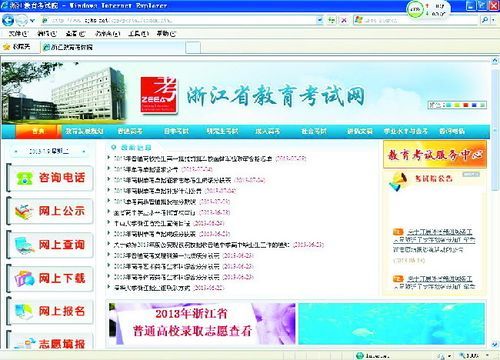Open 网上下载 sidebar button

[x=50, y=278]
